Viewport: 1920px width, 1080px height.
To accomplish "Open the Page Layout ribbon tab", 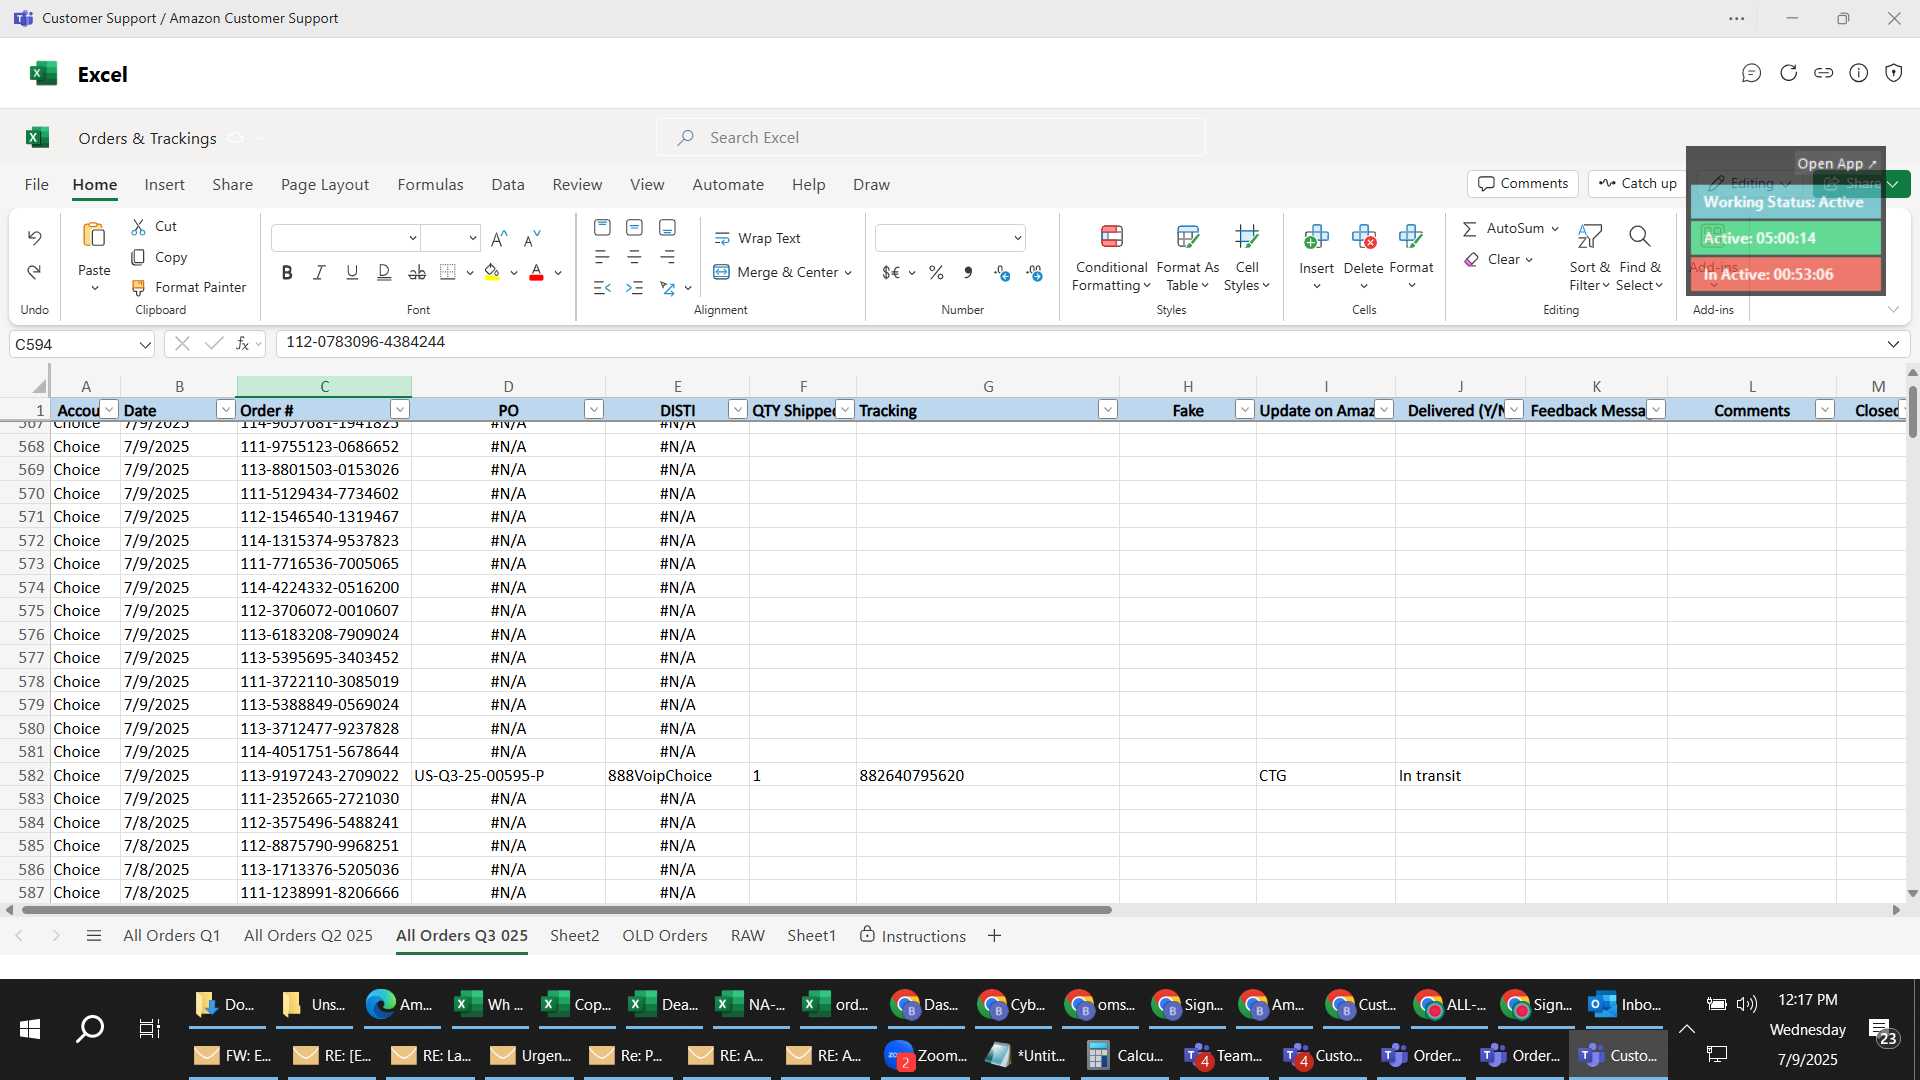I will 325,184.
